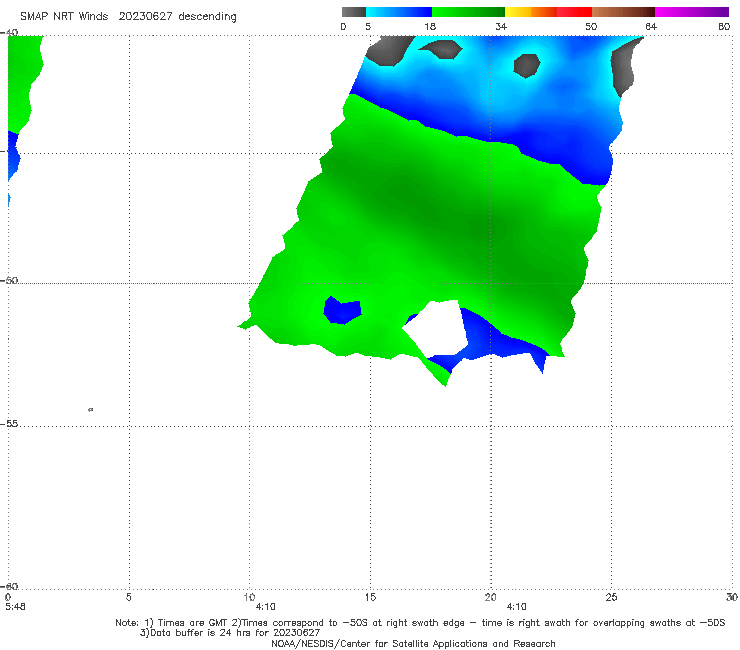The image size is (740, 650).
Task: Click the color bar label '64'
Action: [x=651, y=26]
